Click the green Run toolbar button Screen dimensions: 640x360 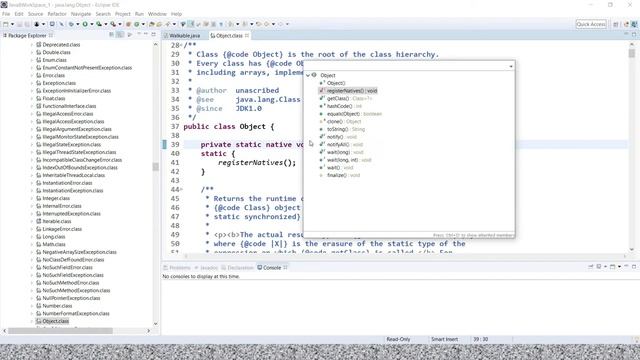point(85,24)
